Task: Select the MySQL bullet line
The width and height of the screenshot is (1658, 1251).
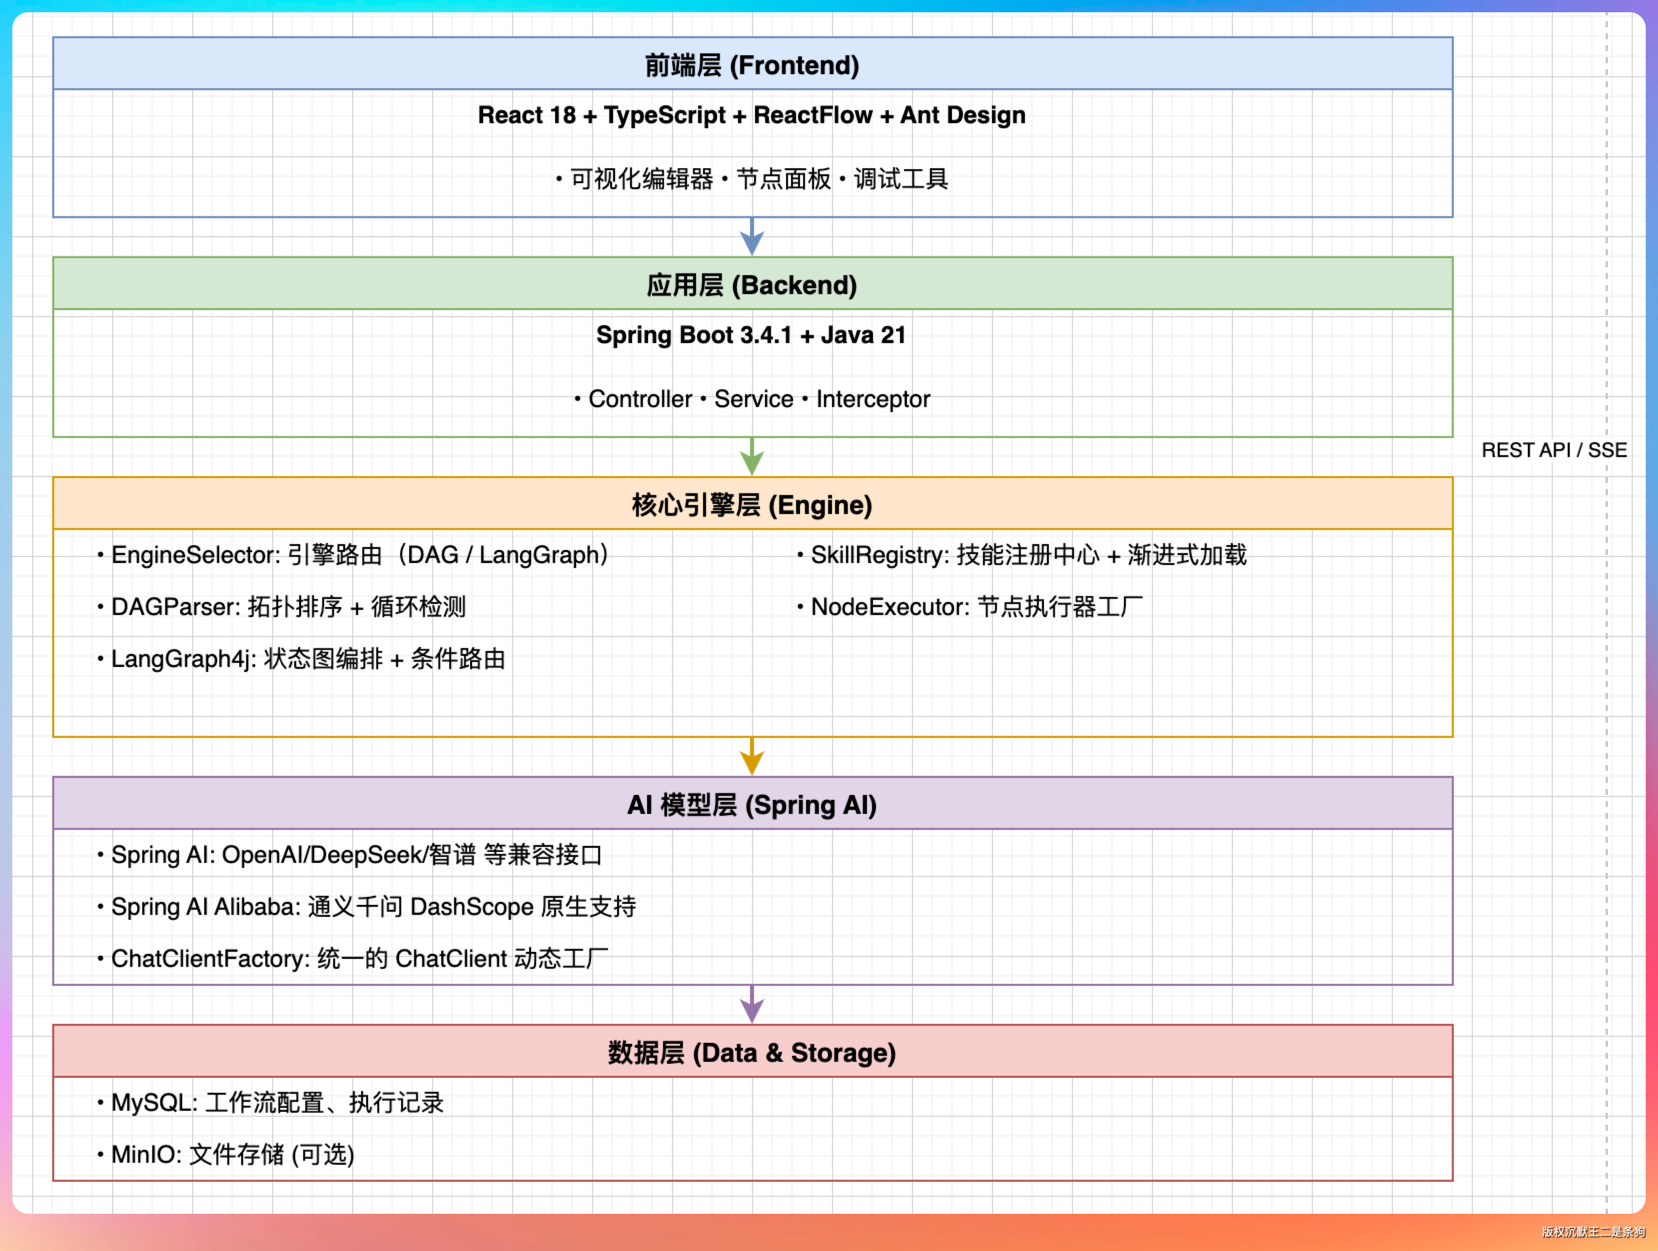Action: pos(271,1103)
